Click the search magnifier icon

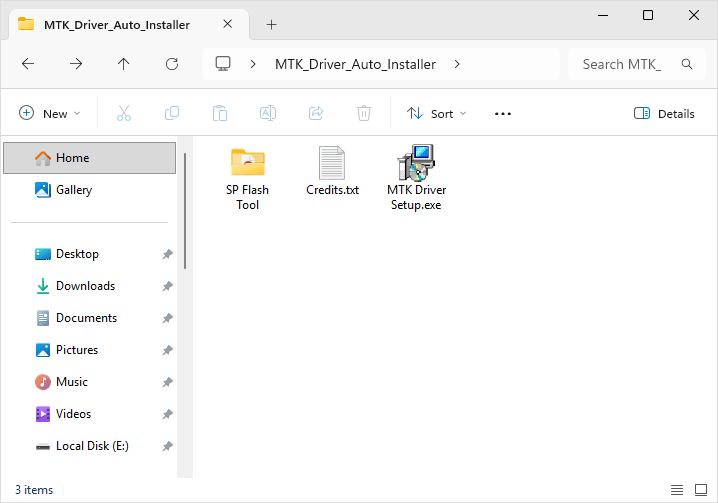686,64
